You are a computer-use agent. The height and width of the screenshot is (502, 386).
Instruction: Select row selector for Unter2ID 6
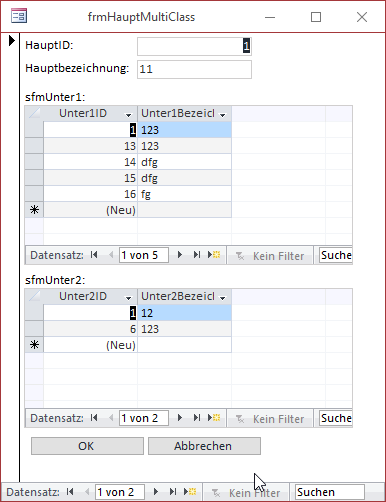point(34,329)
